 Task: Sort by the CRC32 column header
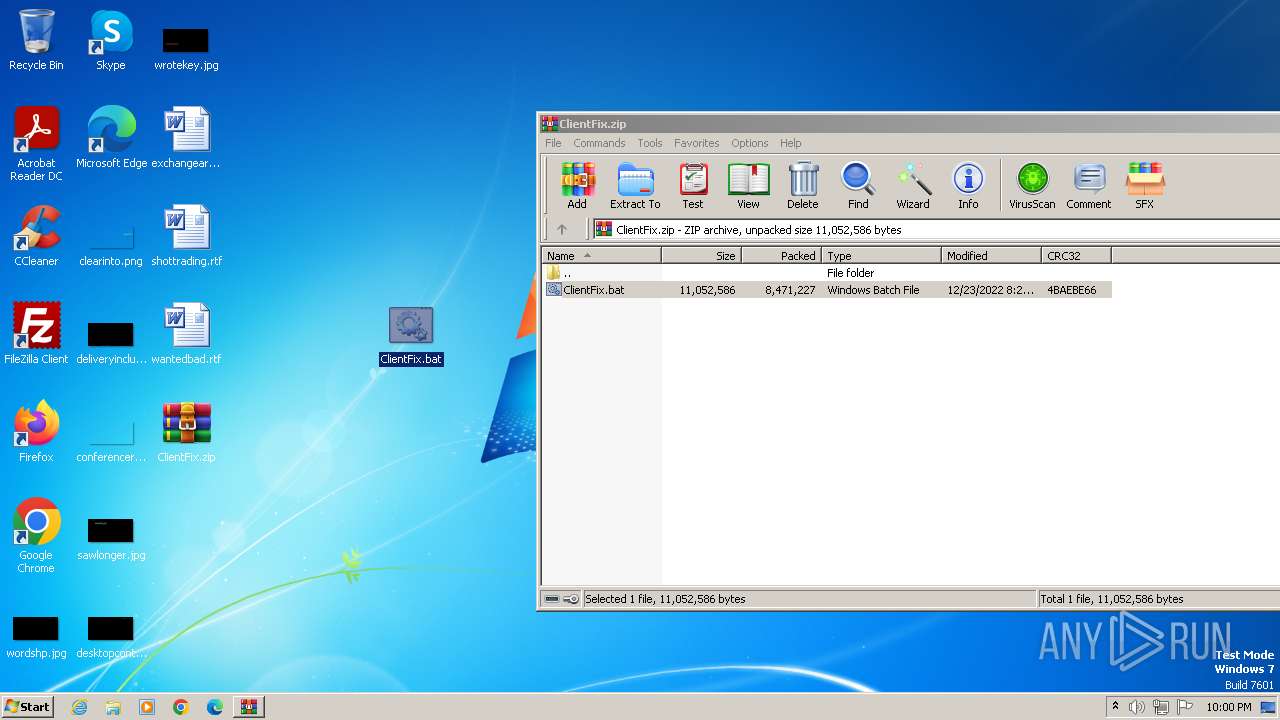point(1076,256)
